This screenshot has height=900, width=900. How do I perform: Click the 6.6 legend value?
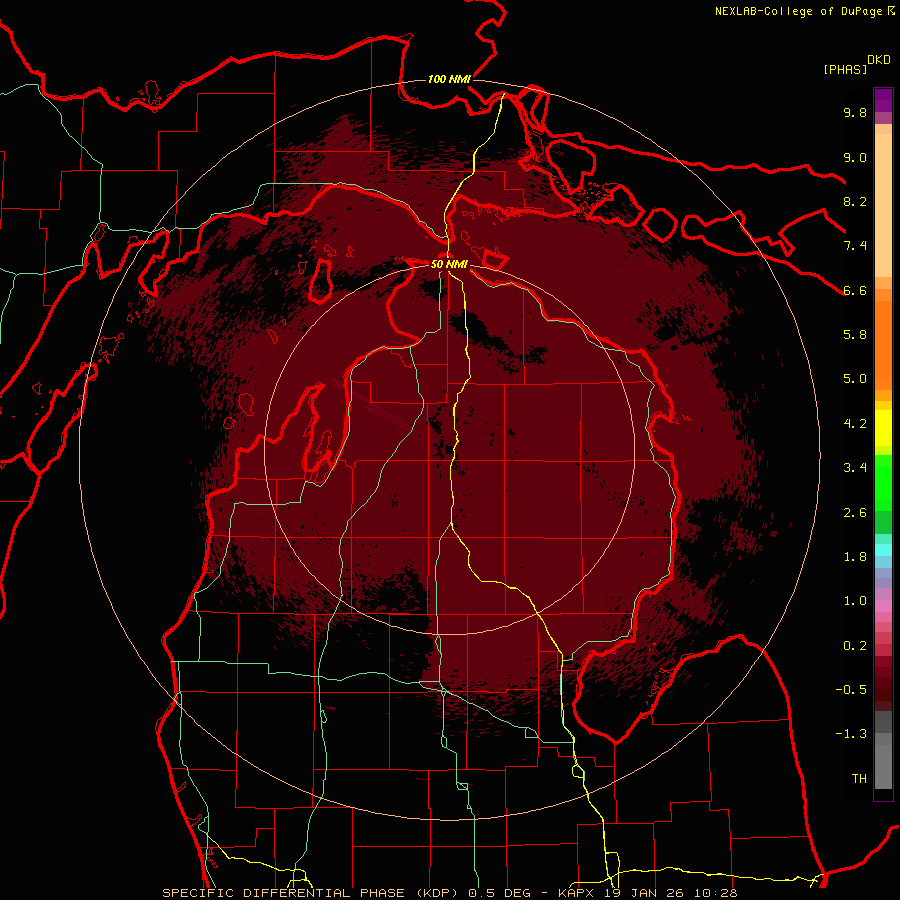click(855, 290)
